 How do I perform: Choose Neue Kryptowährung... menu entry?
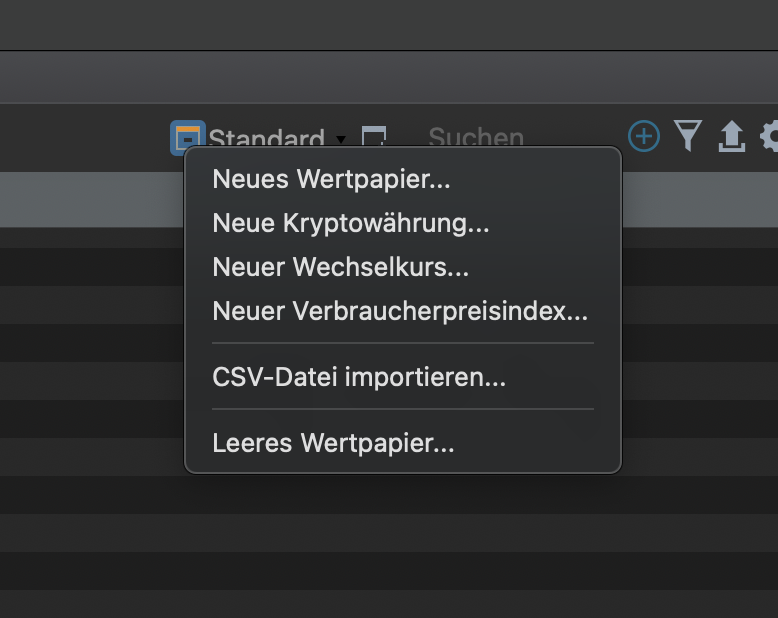click(351, 224)
